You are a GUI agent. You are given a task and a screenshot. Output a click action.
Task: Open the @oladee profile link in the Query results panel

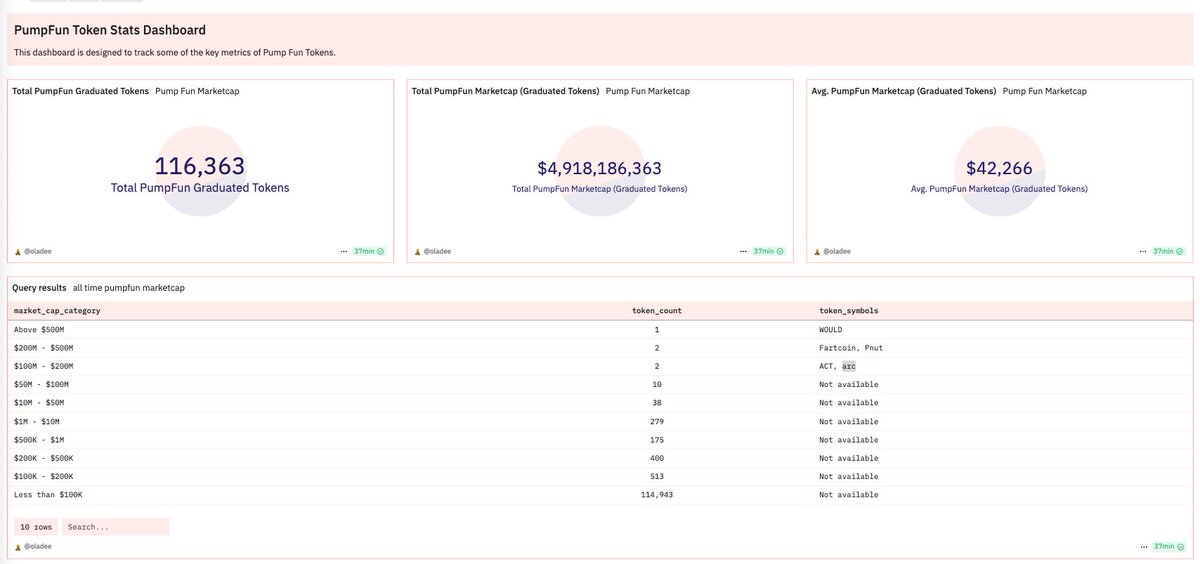(38, 547)
